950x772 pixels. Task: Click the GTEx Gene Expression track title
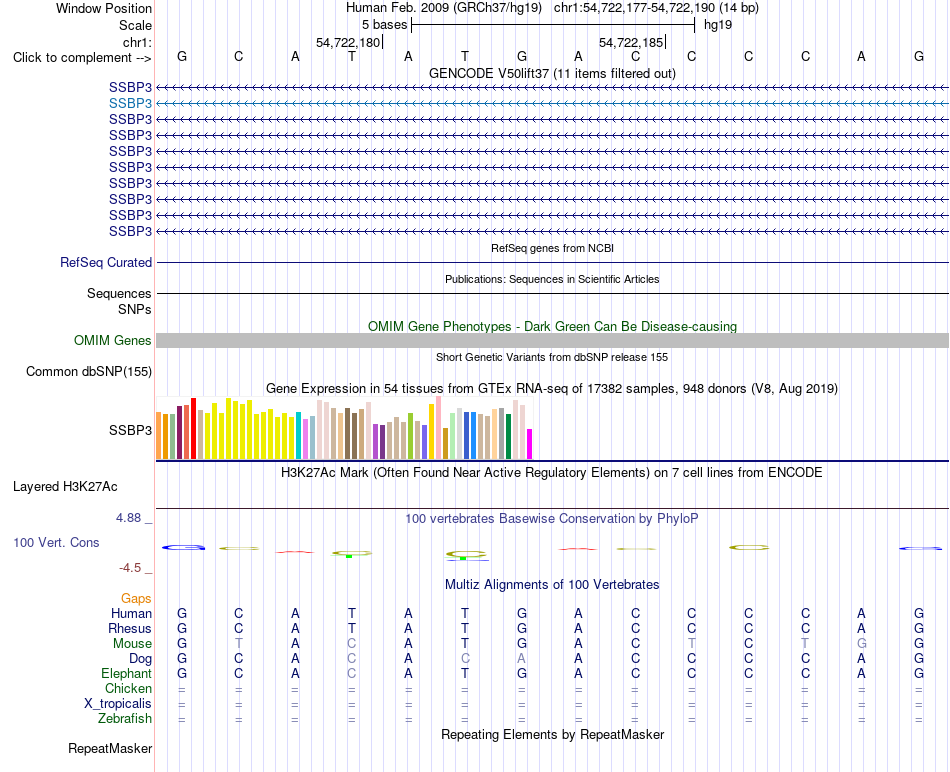tap(552, 388)
